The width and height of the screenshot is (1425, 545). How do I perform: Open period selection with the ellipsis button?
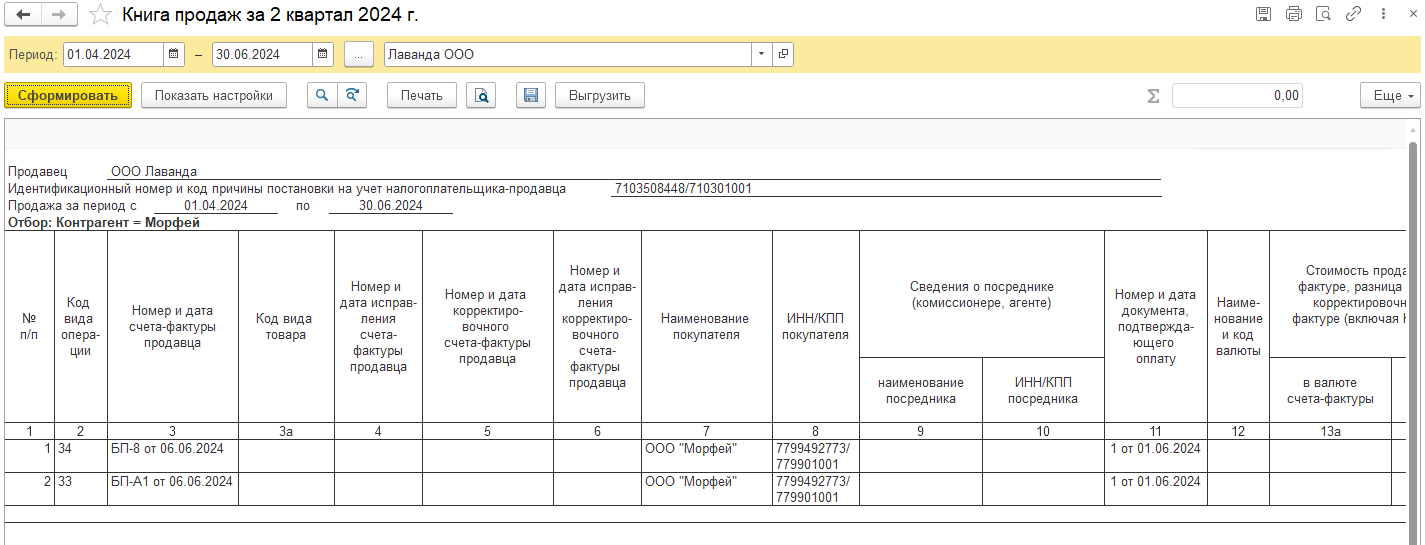coord(358,54)
